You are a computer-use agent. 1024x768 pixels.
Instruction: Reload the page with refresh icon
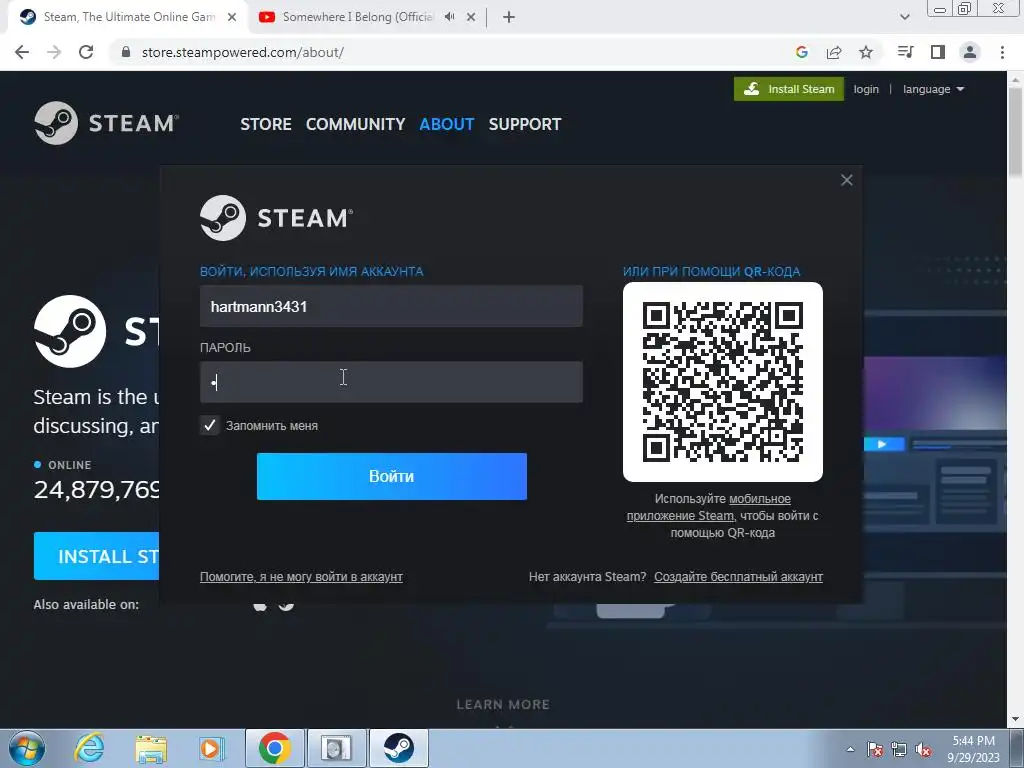point(86,52)
